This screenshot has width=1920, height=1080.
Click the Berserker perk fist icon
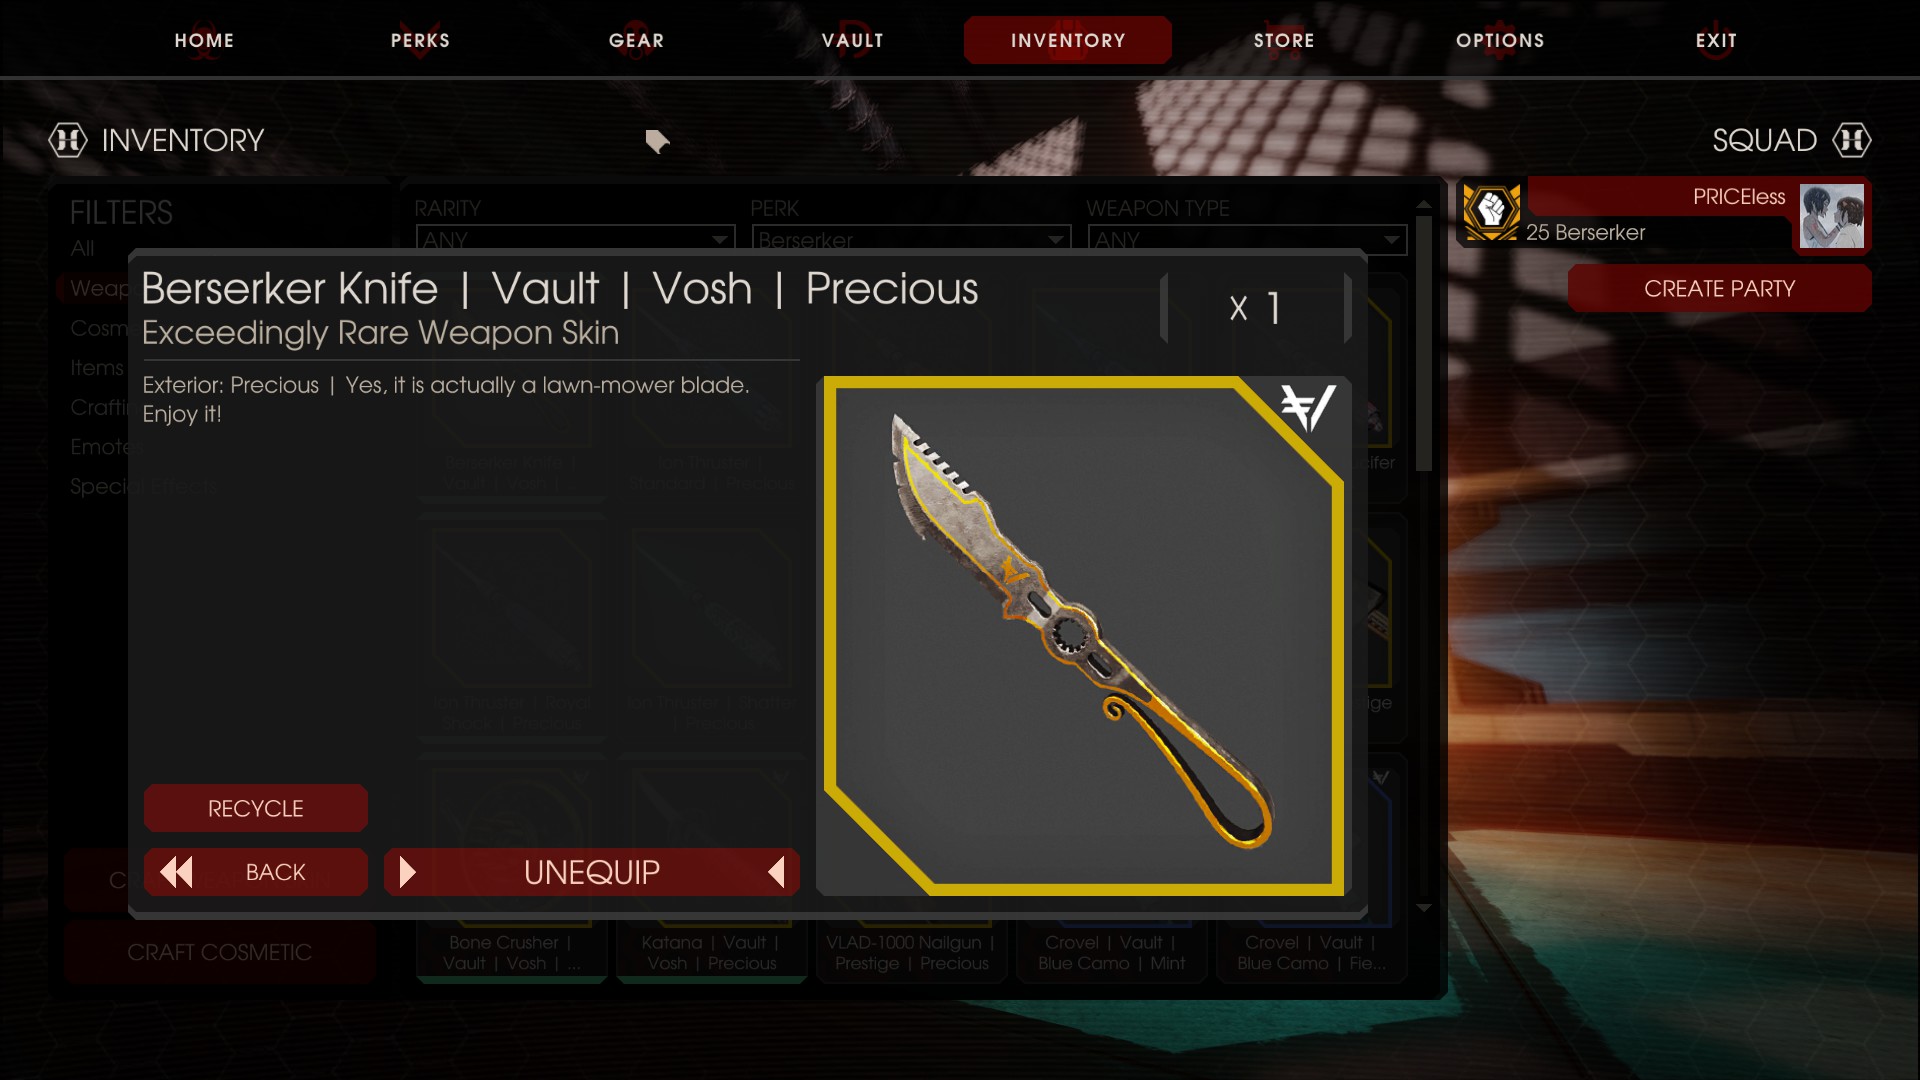tap(1491, 211)
